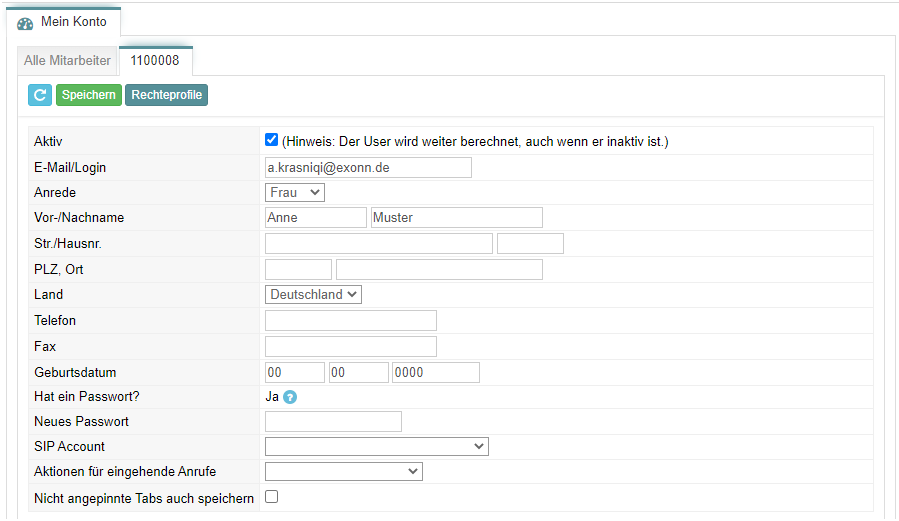This screenshot has width=899, height=521.
Task: Open the SIP Account dropdown
Action: (x=377, y=446)
